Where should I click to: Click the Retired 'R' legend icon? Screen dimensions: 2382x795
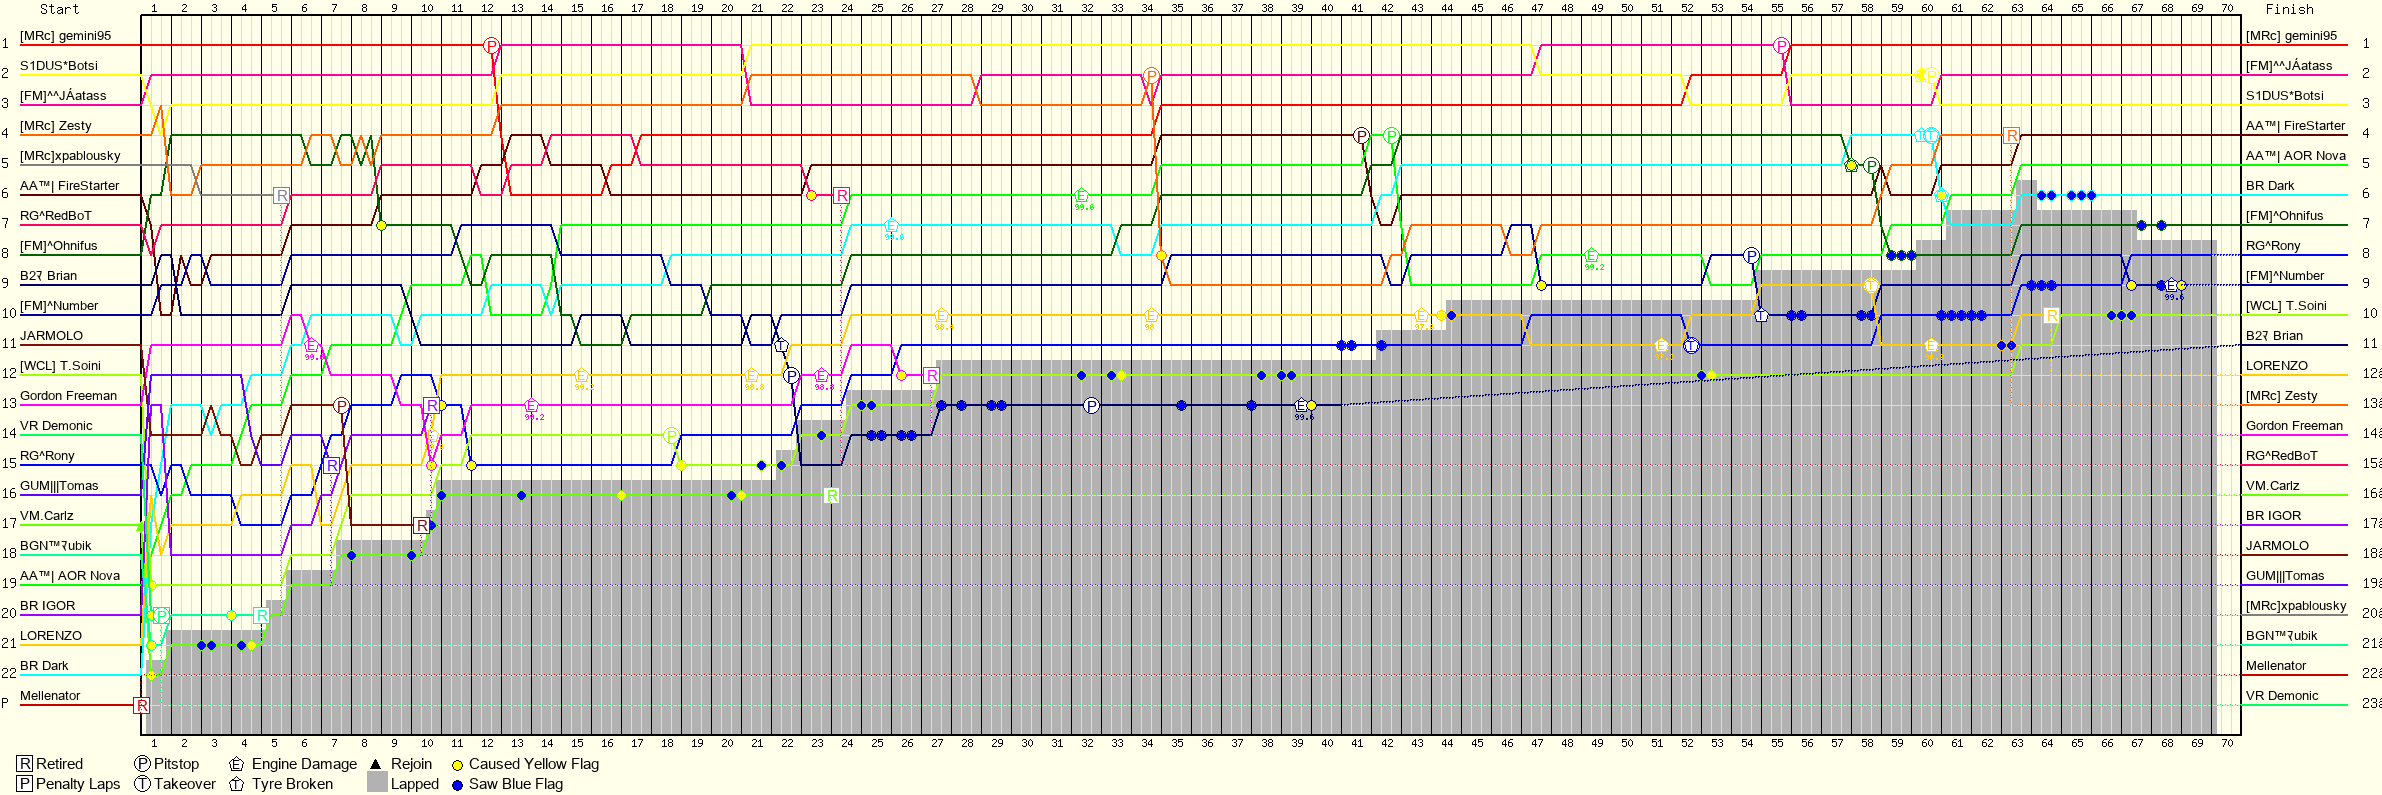[26, 764]
